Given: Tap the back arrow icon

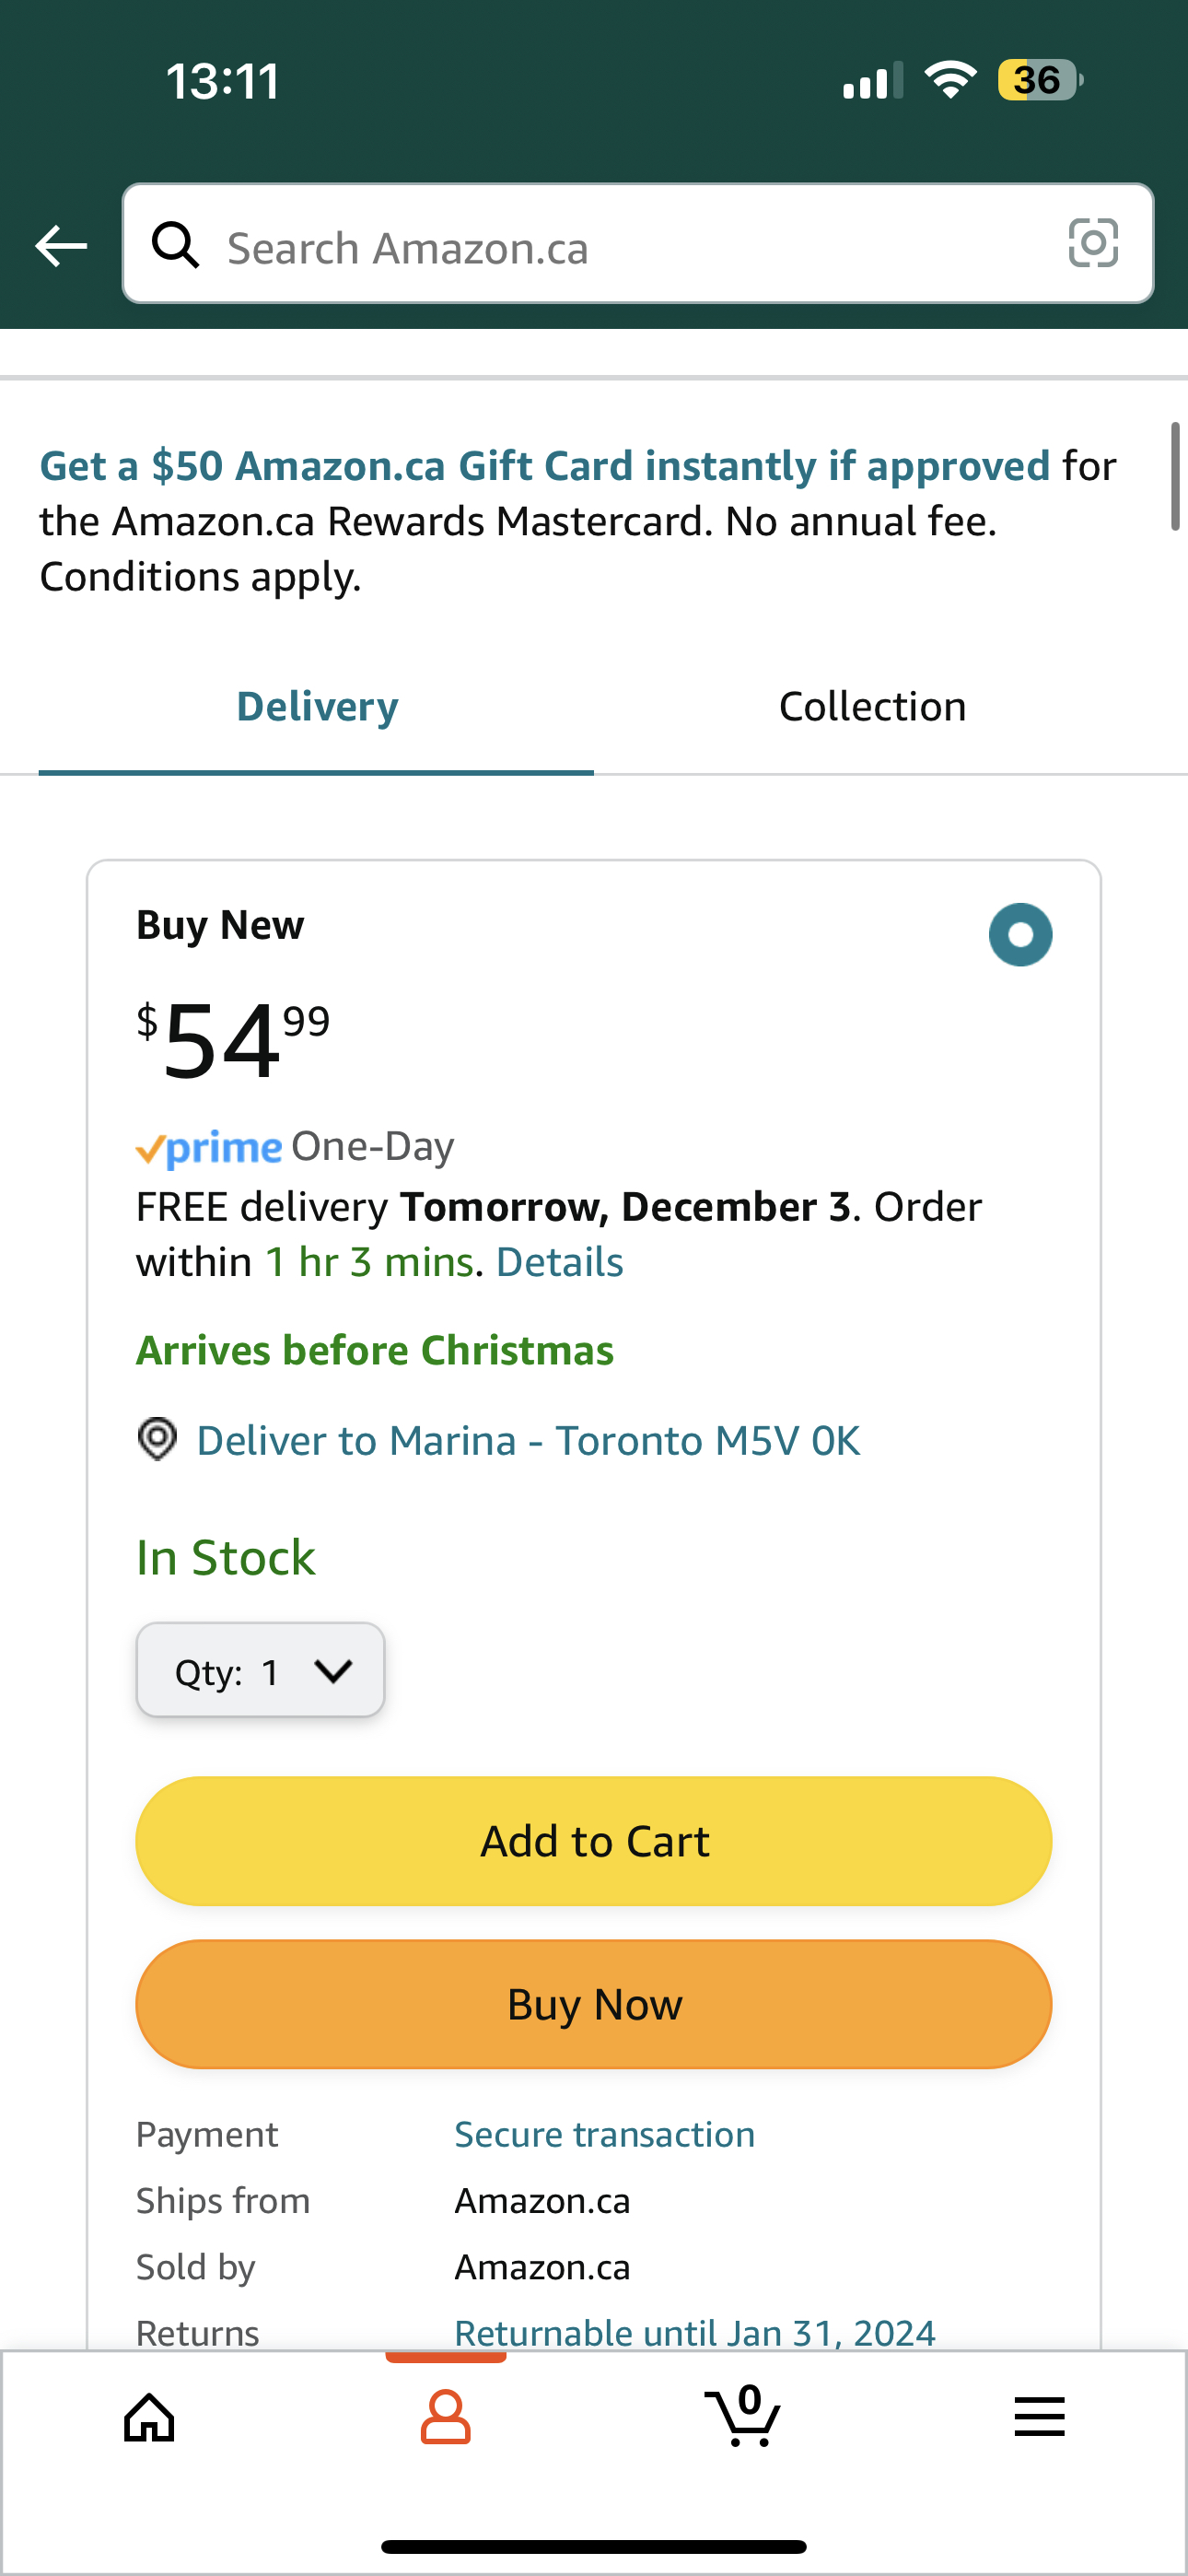Looking at the screenshot, I should click(61, 246).
